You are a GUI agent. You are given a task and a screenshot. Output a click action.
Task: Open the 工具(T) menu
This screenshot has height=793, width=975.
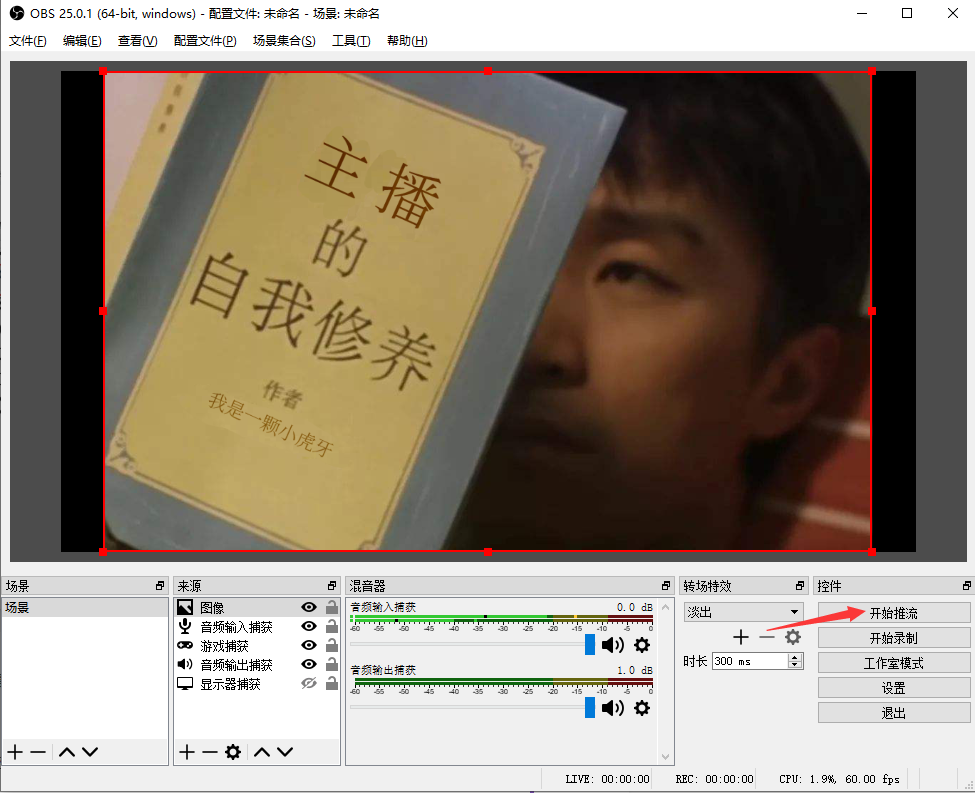[351, 41]
